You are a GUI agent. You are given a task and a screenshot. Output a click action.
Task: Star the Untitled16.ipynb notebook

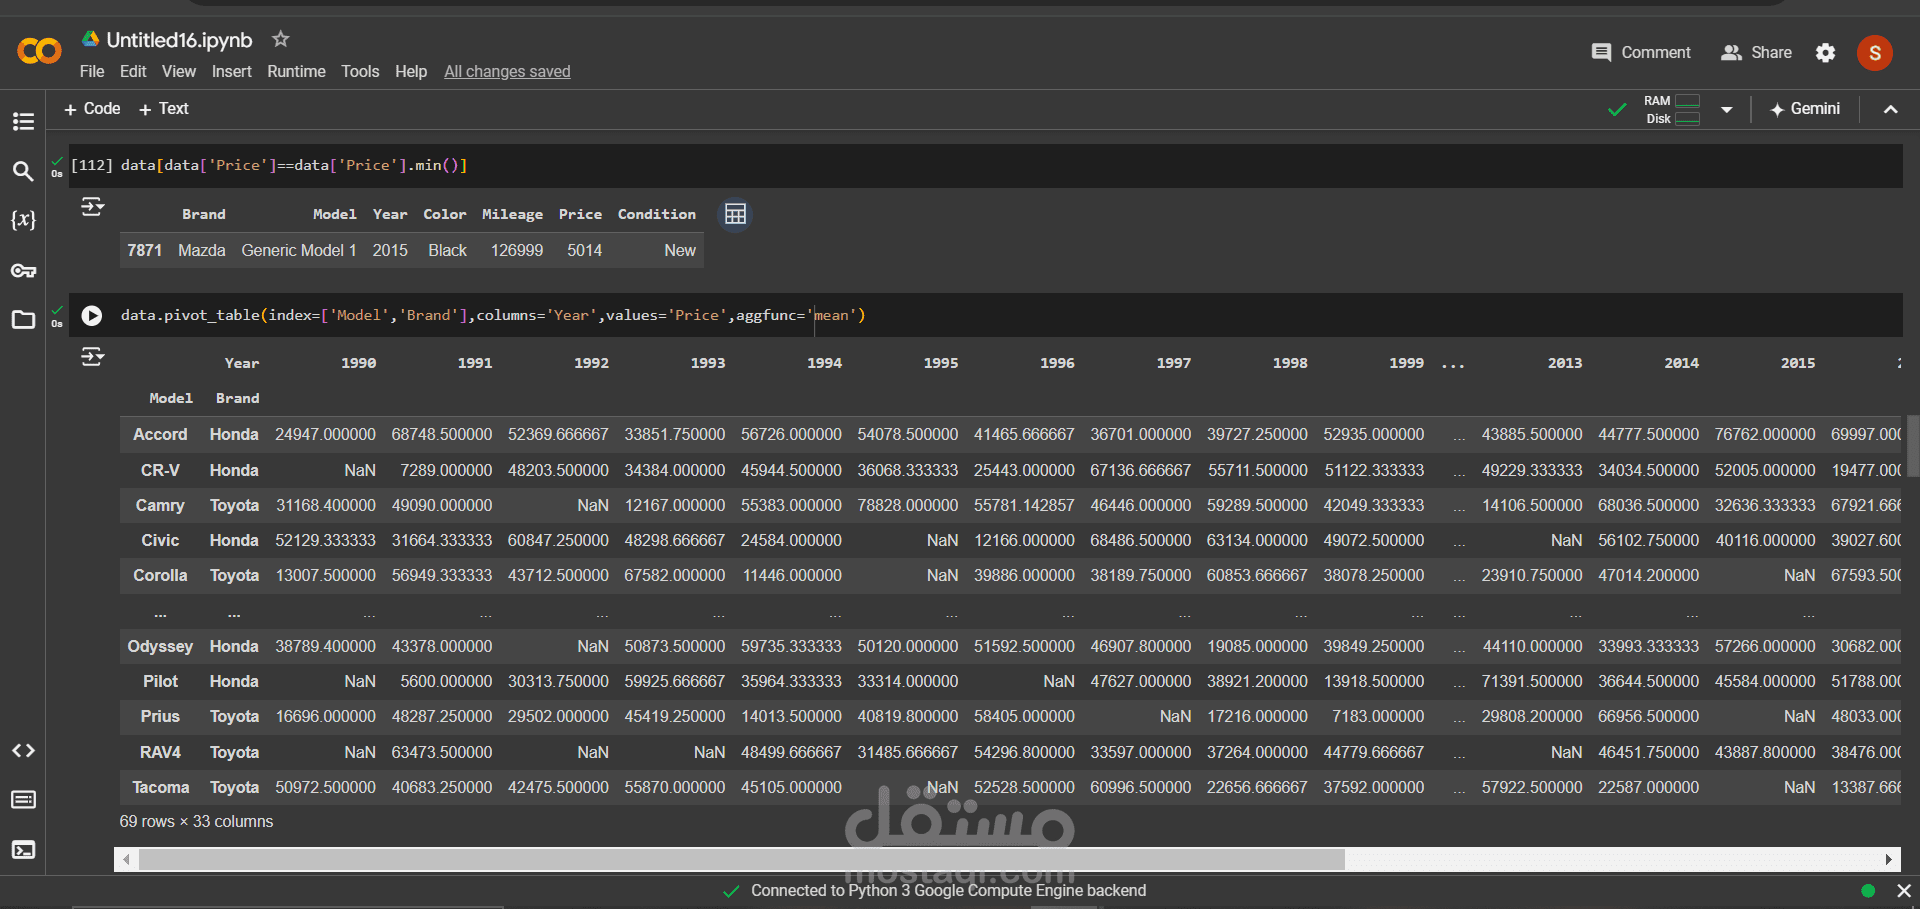(x=281, y=39)
